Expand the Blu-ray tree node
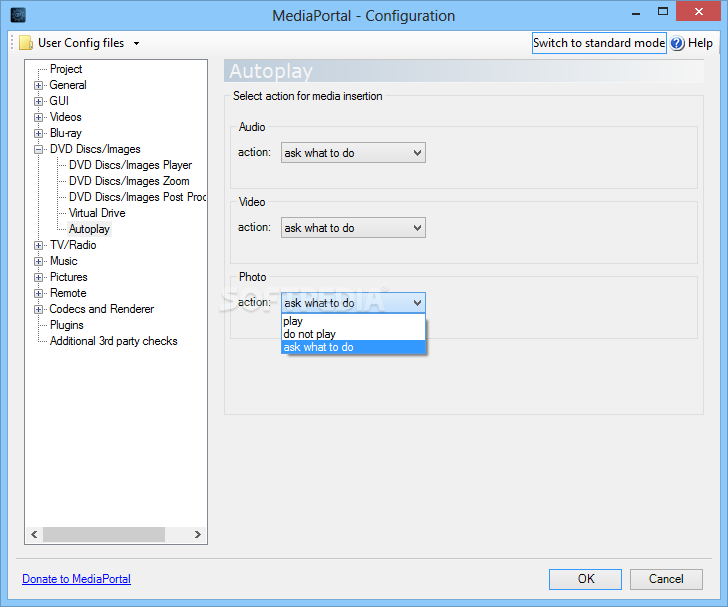The height and width of the screenshot is (607, 728). (x=39, y=133)
